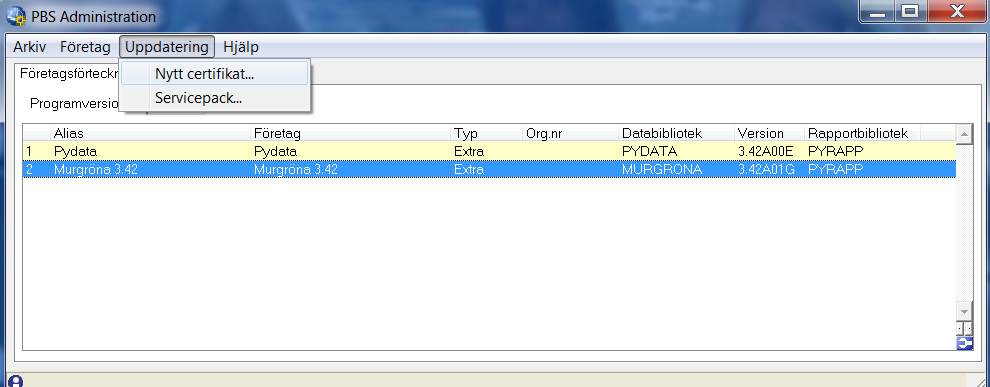The image size is (990, 387).
Task: Click Murgröna 3.42 in the Företag column
Action: pyautogui.click(x=295, y=170)
